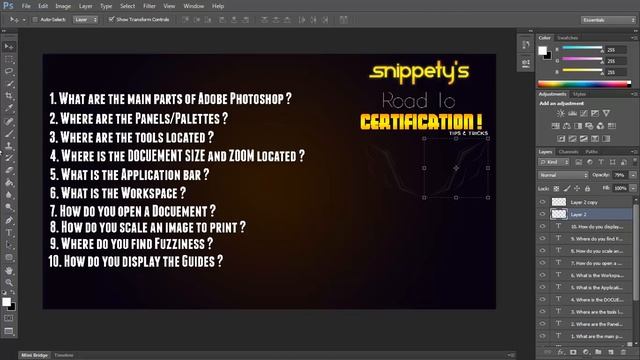
Task: Click the add layer style fx icon
Action: [x=561, y=352]
